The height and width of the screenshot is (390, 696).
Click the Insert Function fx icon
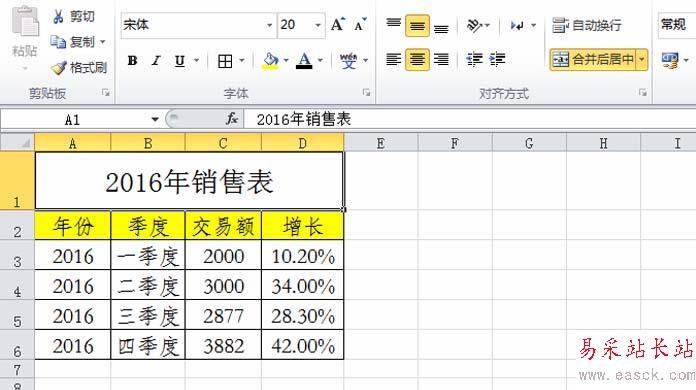tap(232, 119)
